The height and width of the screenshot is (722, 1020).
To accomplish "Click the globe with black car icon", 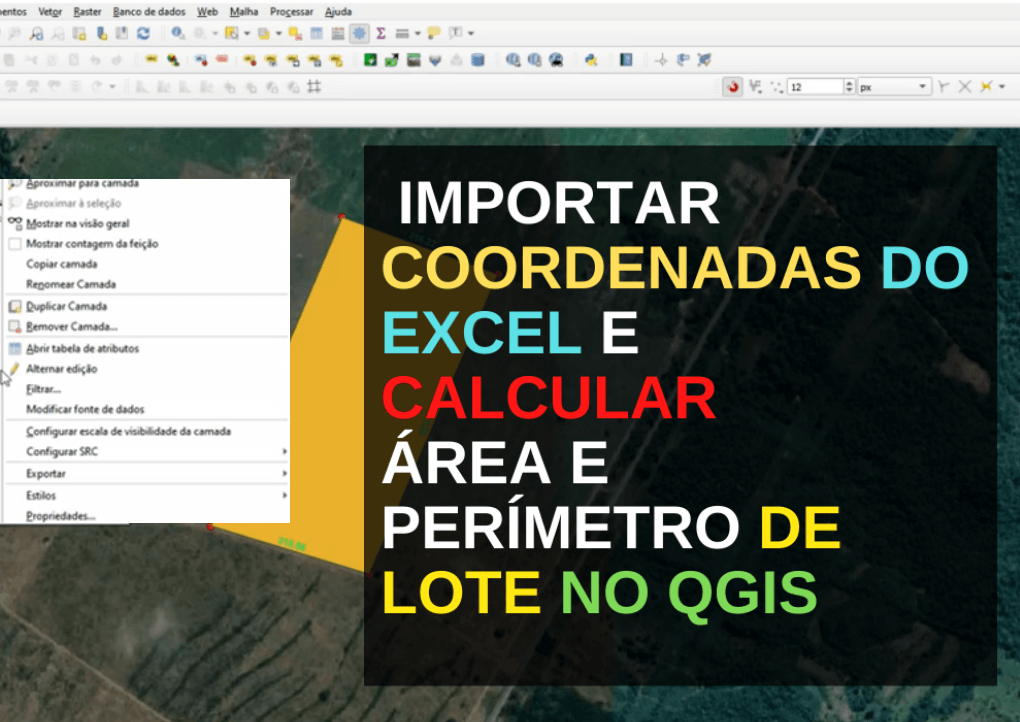I will point(556,60).
